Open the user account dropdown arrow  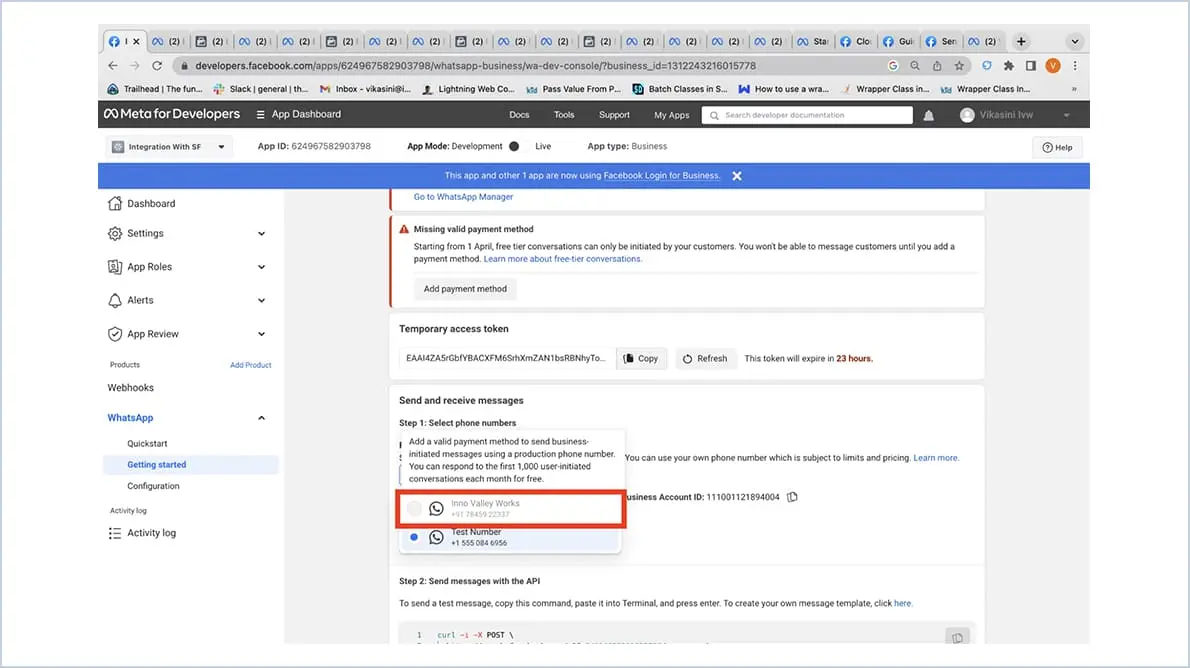click(x=1066, y=115)
